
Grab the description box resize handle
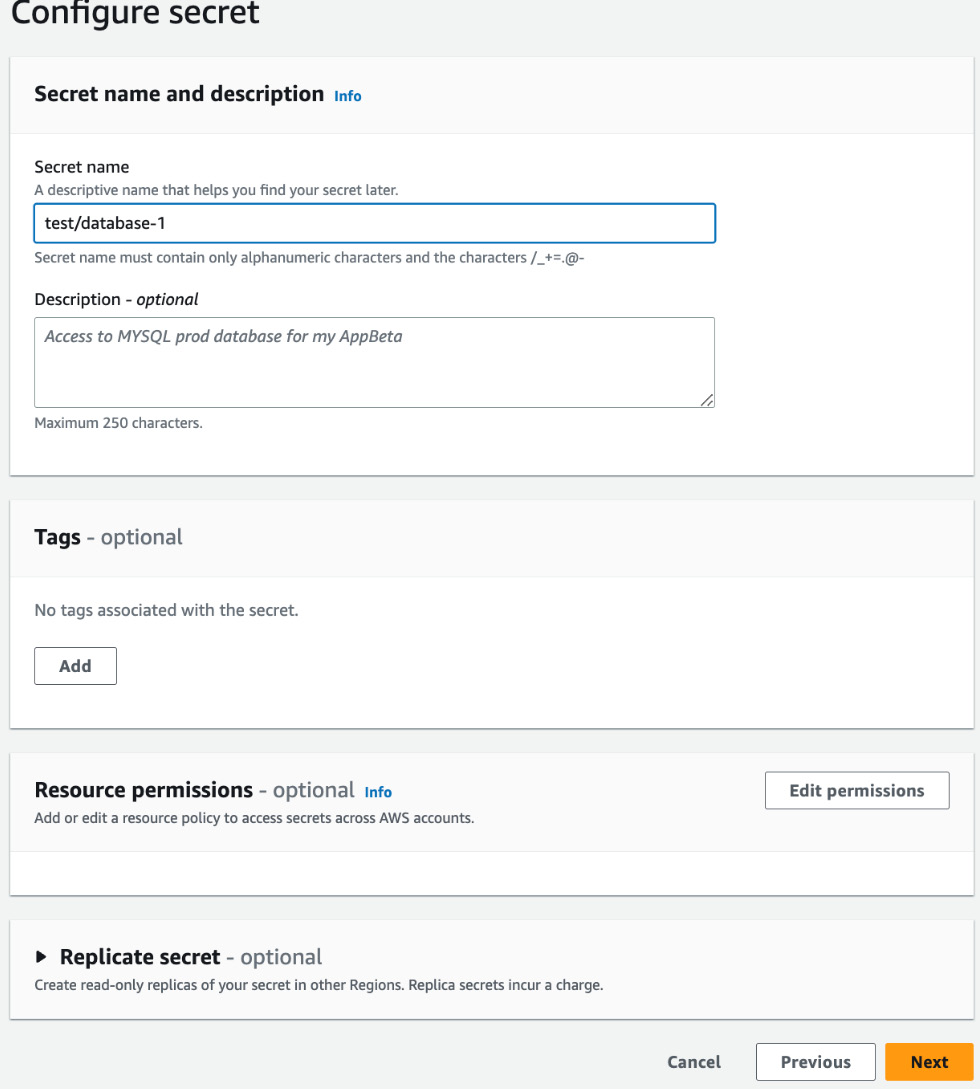point(706,399)
